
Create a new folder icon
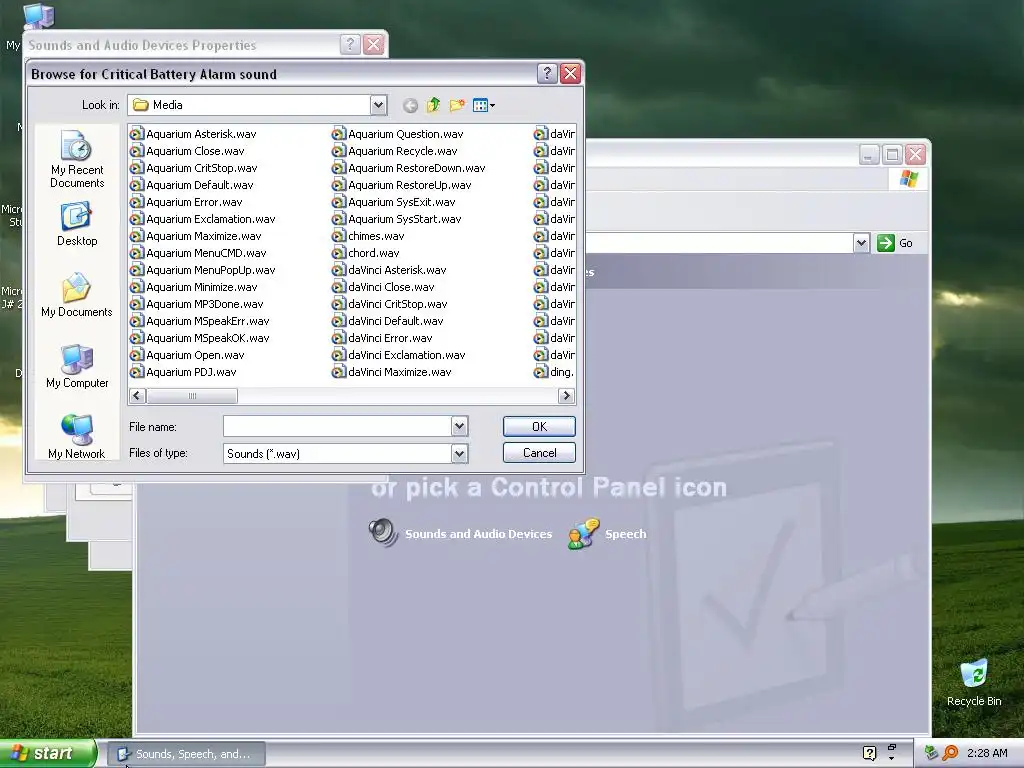457,105
